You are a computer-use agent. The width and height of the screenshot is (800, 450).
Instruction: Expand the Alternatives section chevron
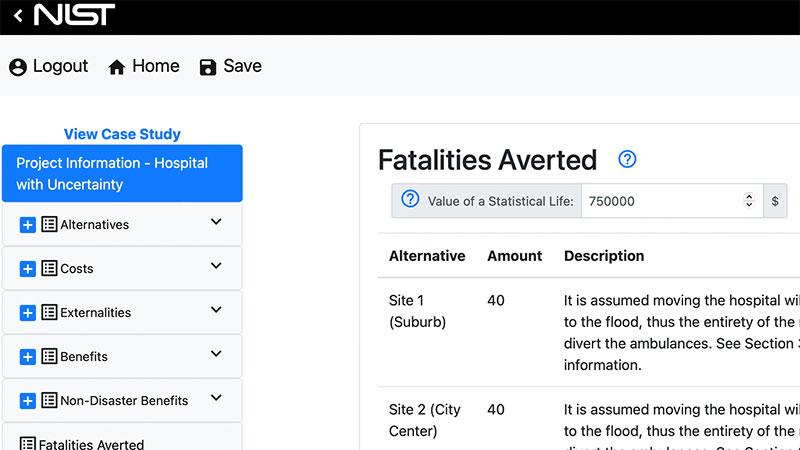(x=216, y=223)
